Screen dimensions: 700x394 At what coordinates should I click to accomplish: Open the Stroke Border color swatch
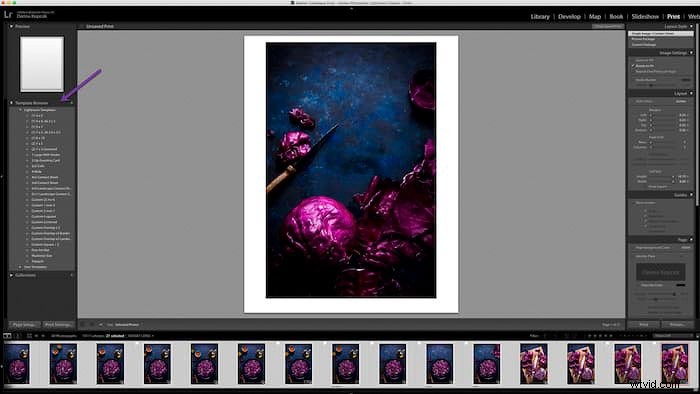coord(686,80)
